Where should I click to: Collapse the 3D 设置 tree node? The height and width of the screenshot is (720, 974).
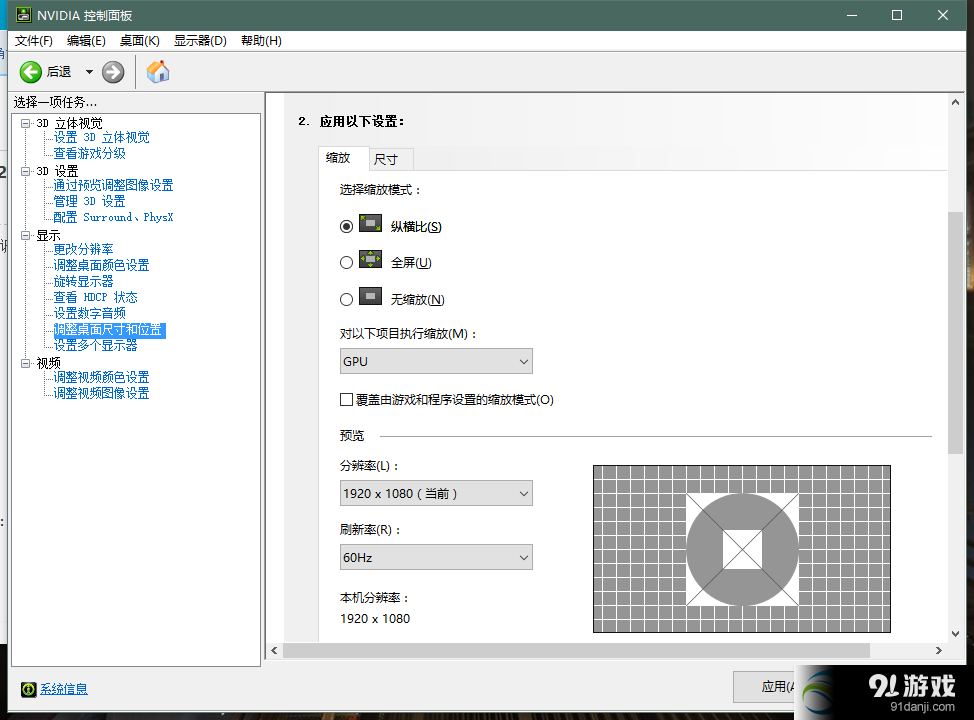click(x=25, y=171)
